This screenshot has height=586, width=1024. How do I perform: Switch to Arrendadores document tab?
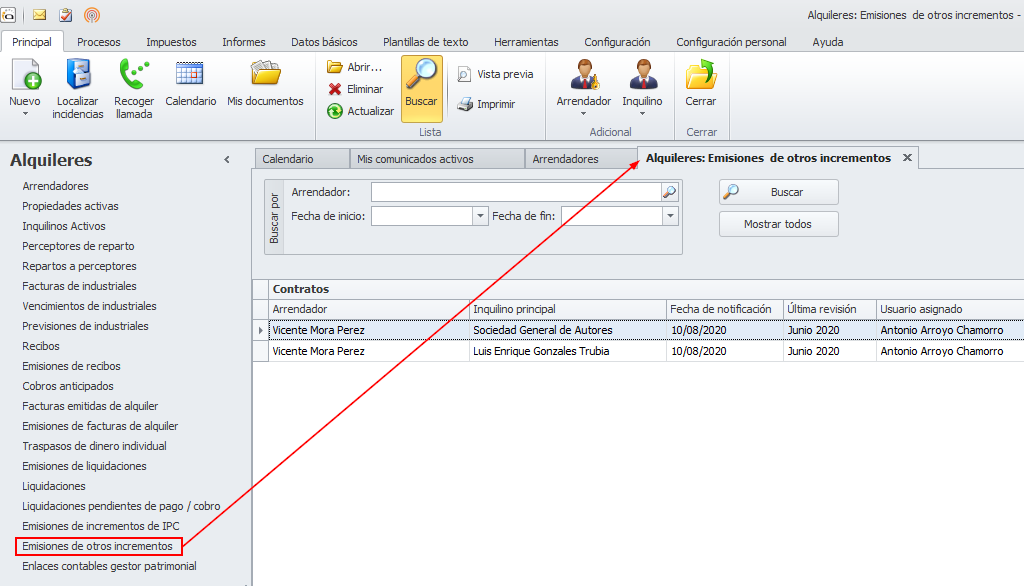581,159
